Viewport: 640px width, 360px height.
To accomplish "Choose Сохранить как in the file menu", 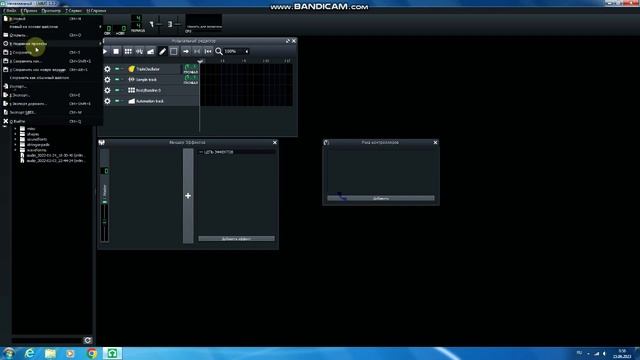I will click(x=52, y=61).
